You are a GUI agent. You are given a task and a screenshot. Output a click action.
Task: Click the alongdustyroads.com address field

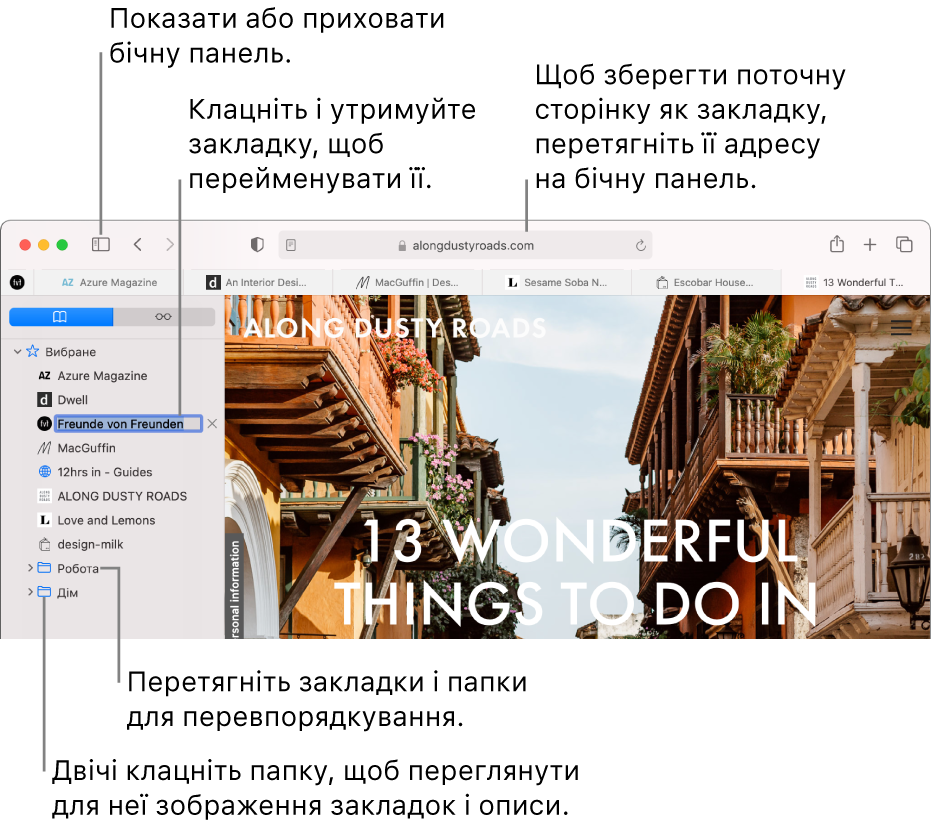click(466, 245)
